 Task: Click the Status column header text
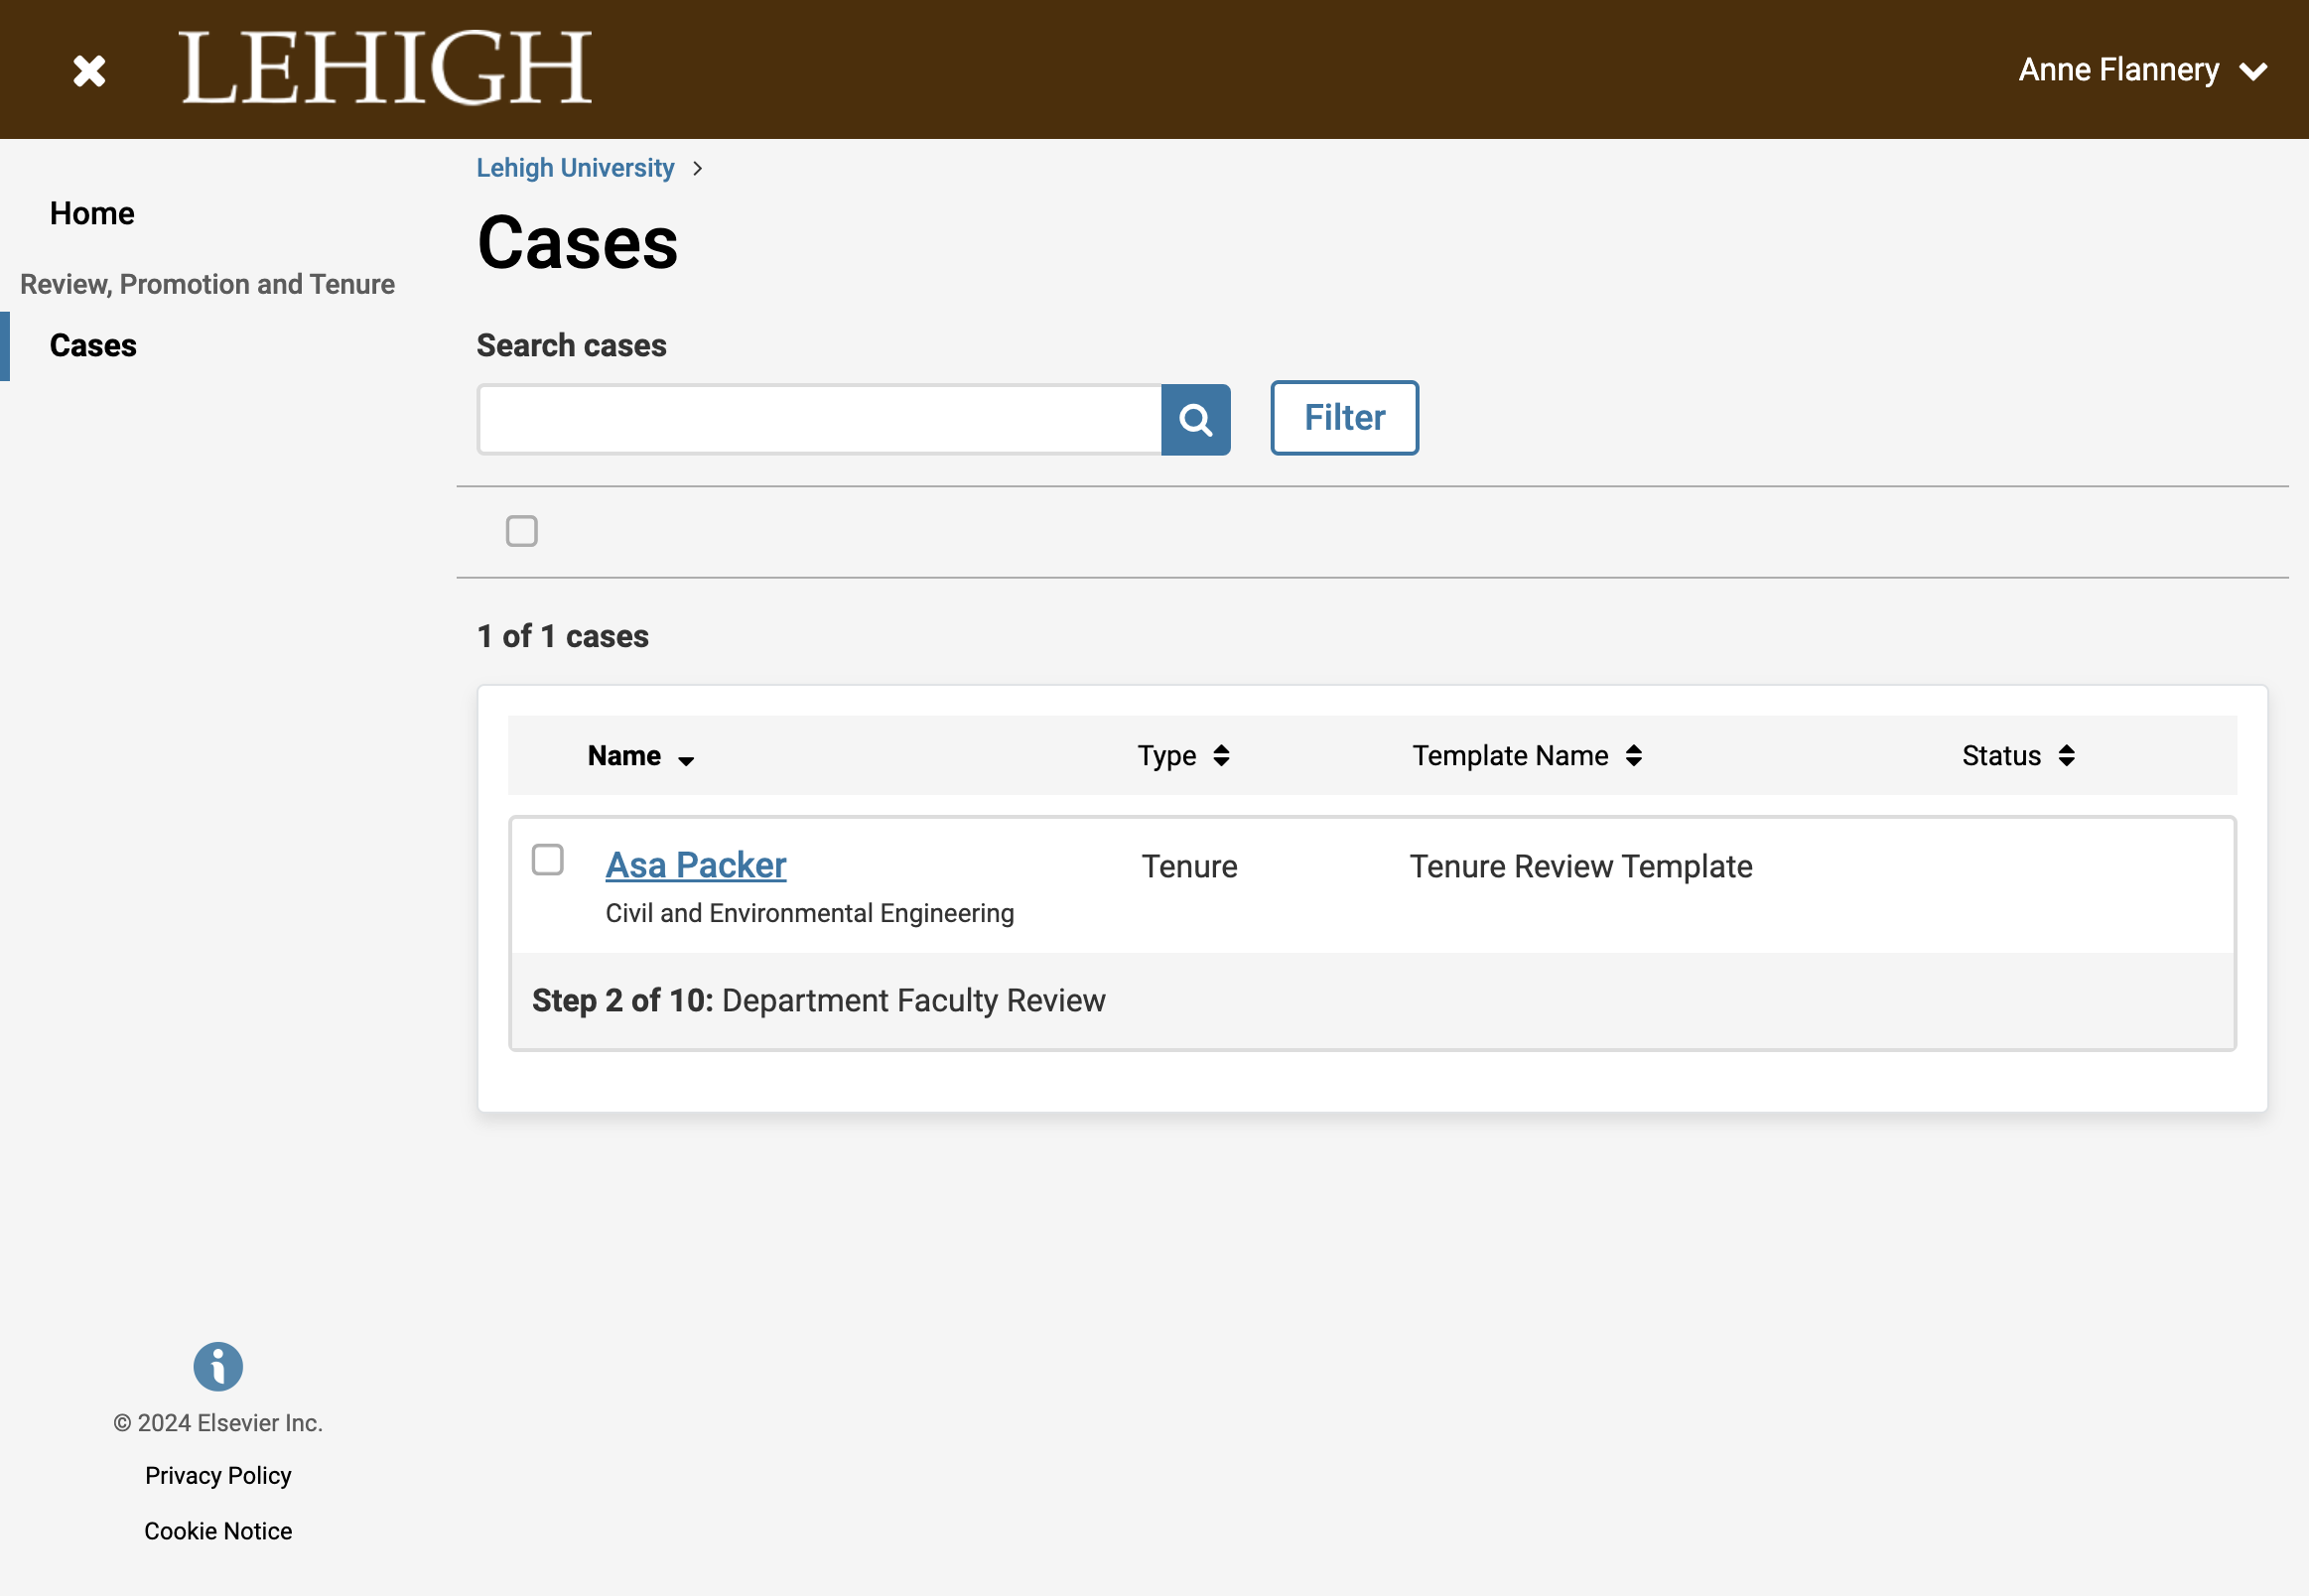coord(2001,756)
